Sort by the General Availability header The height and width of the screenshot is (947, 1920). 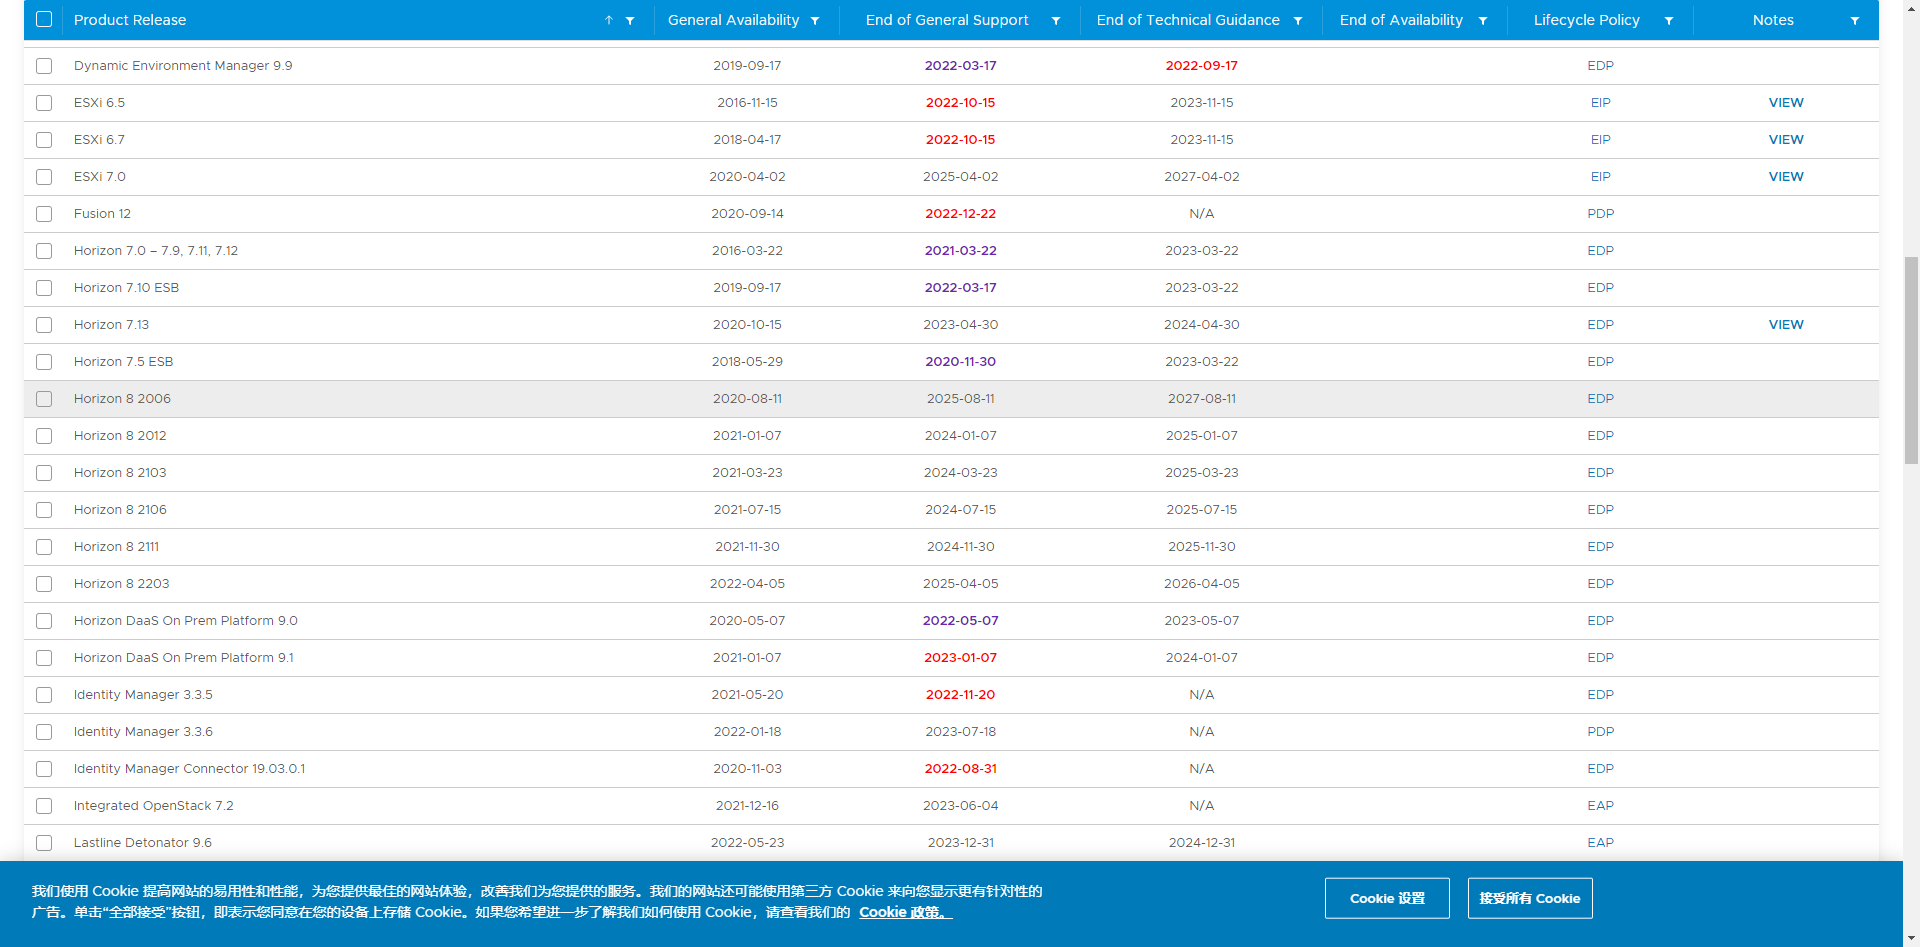pos(733,20)
